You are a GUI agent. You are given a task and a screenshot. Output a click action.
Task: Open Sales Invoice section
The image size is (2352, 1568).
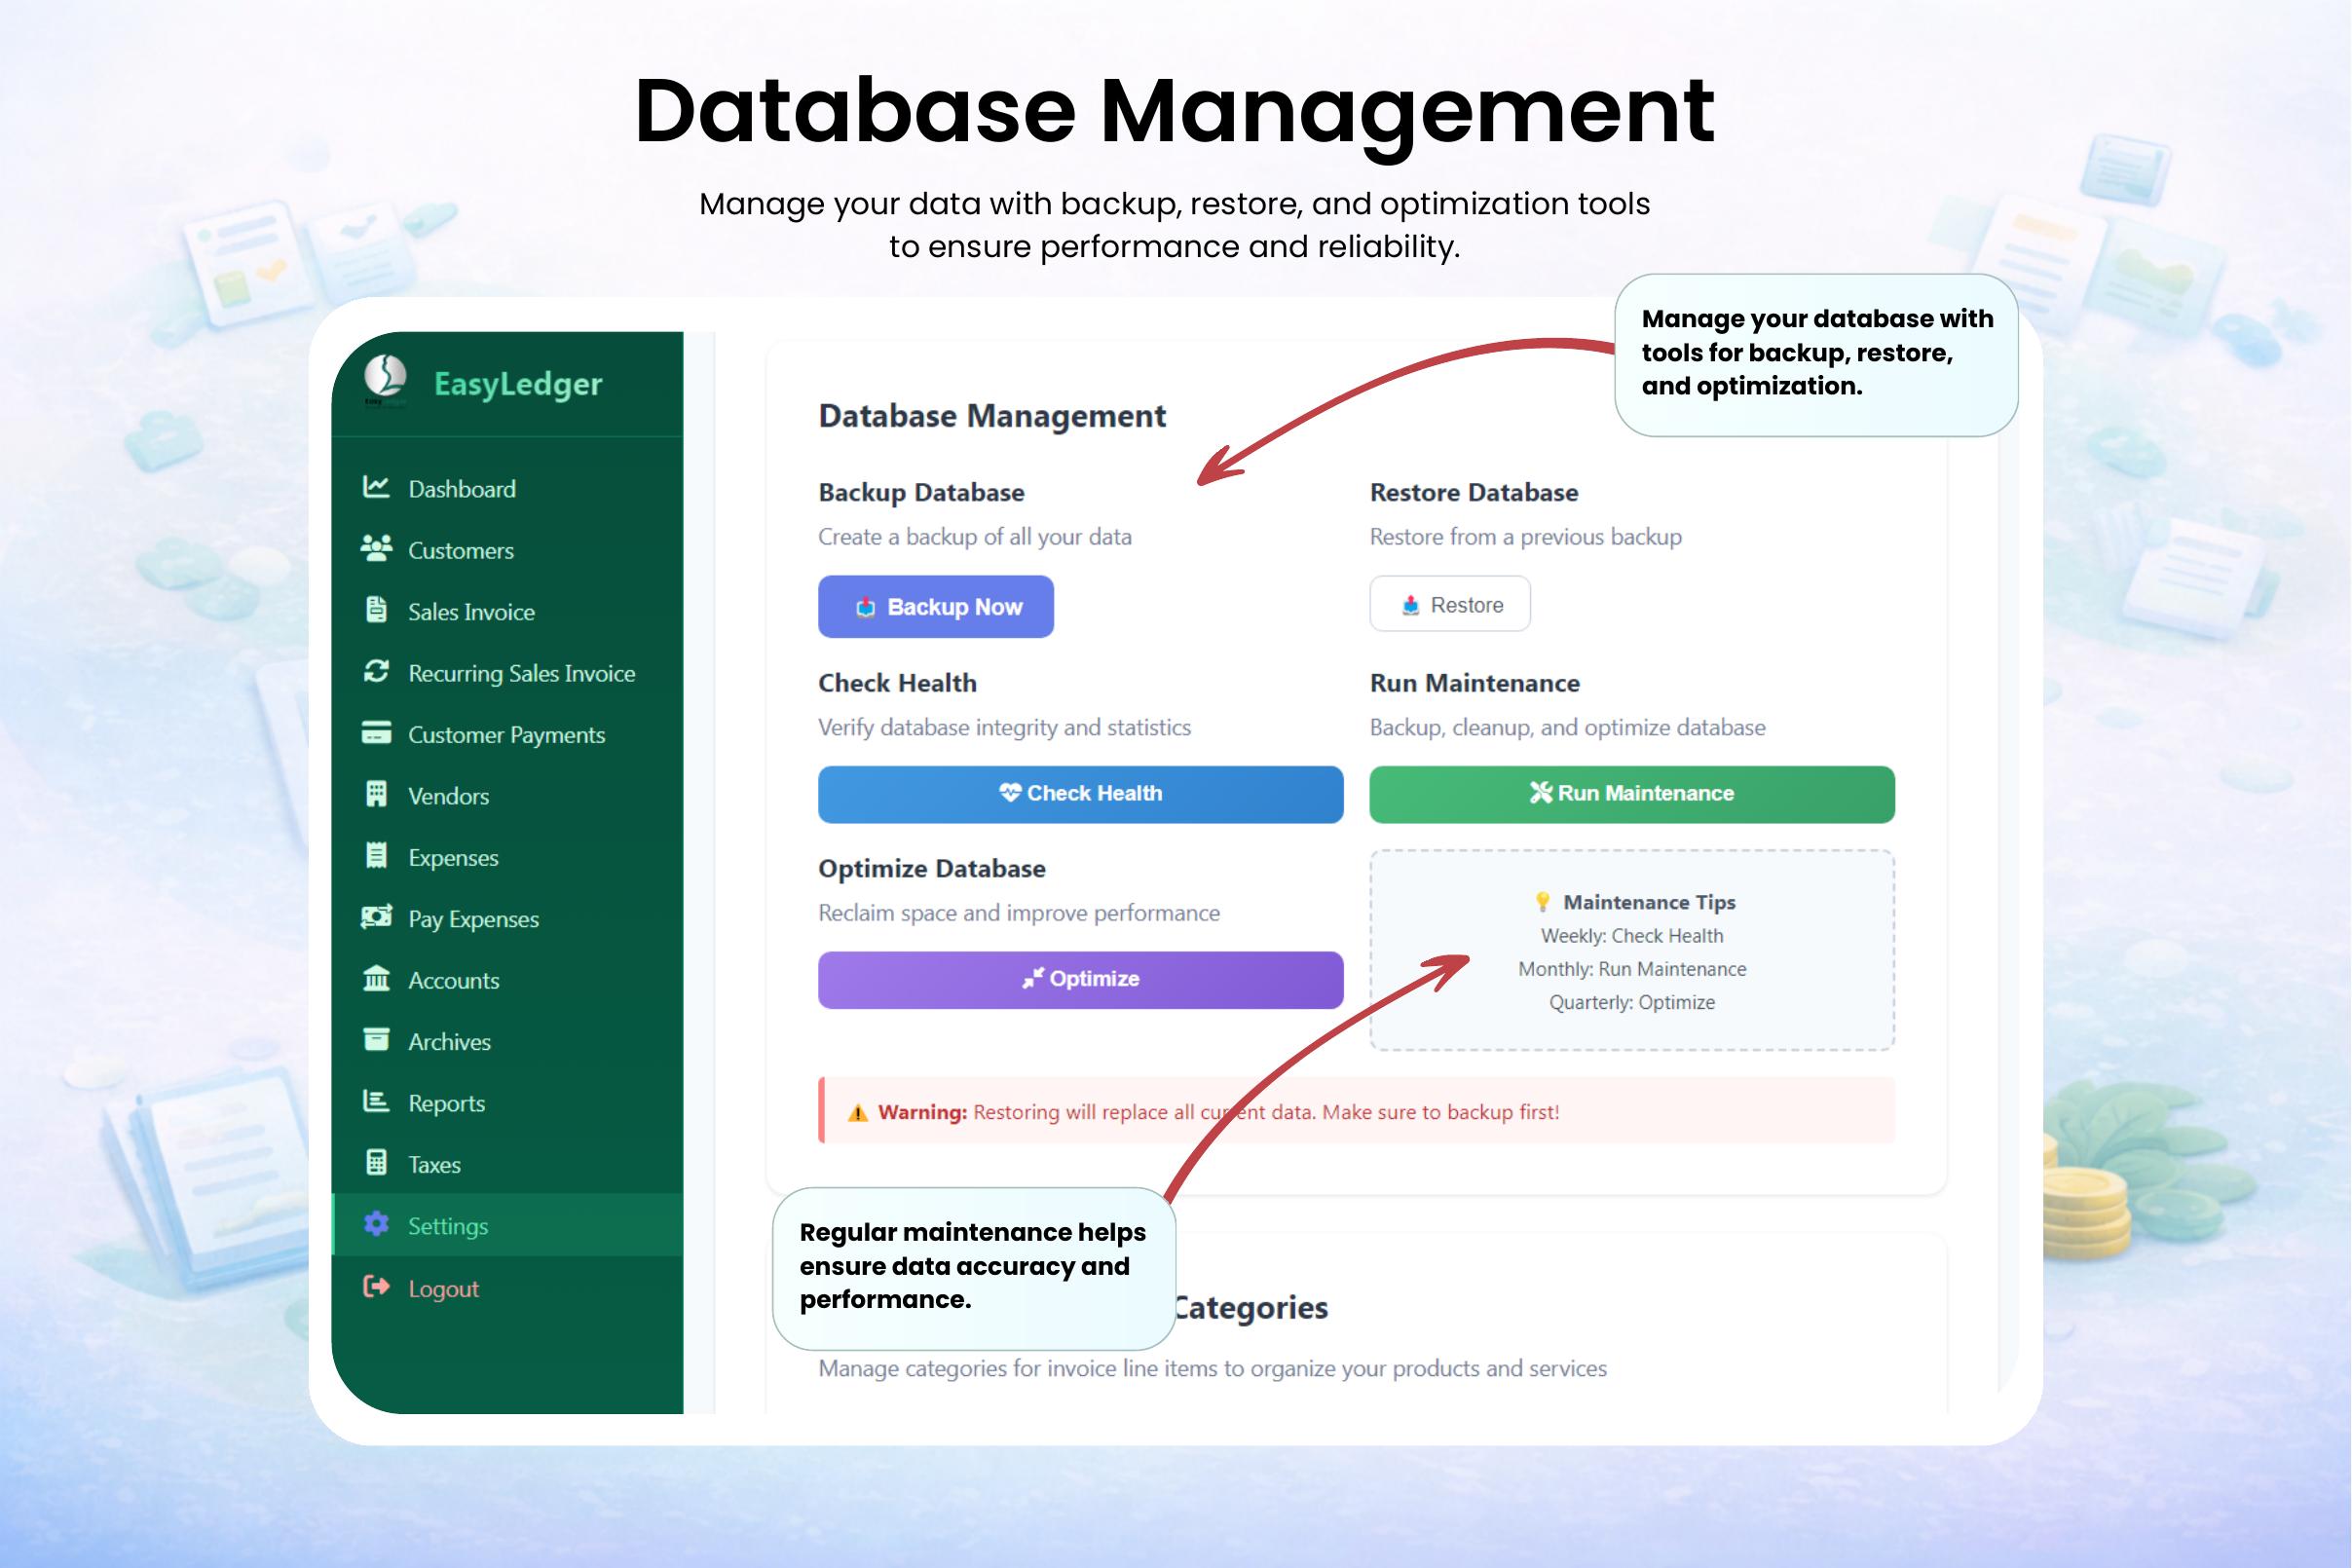tap(507, 611)
